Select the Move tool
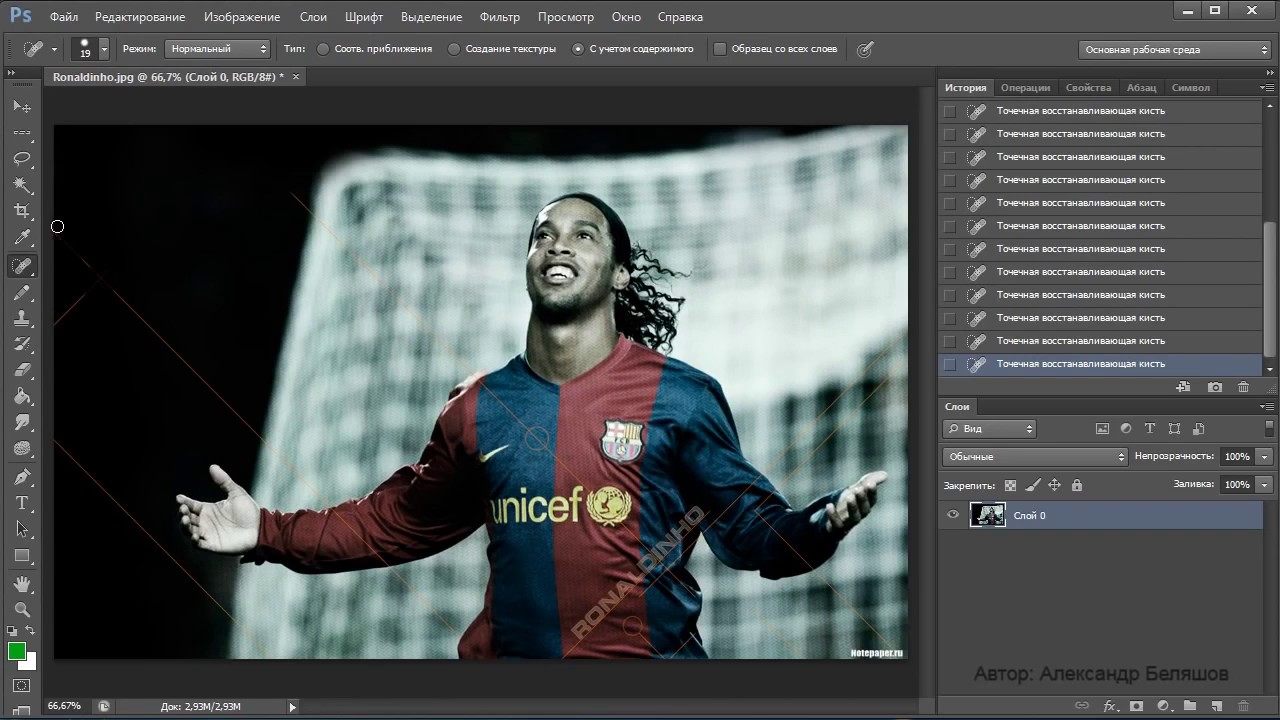The width and height of the screenshot is (1280, 720). click(22, 106)
